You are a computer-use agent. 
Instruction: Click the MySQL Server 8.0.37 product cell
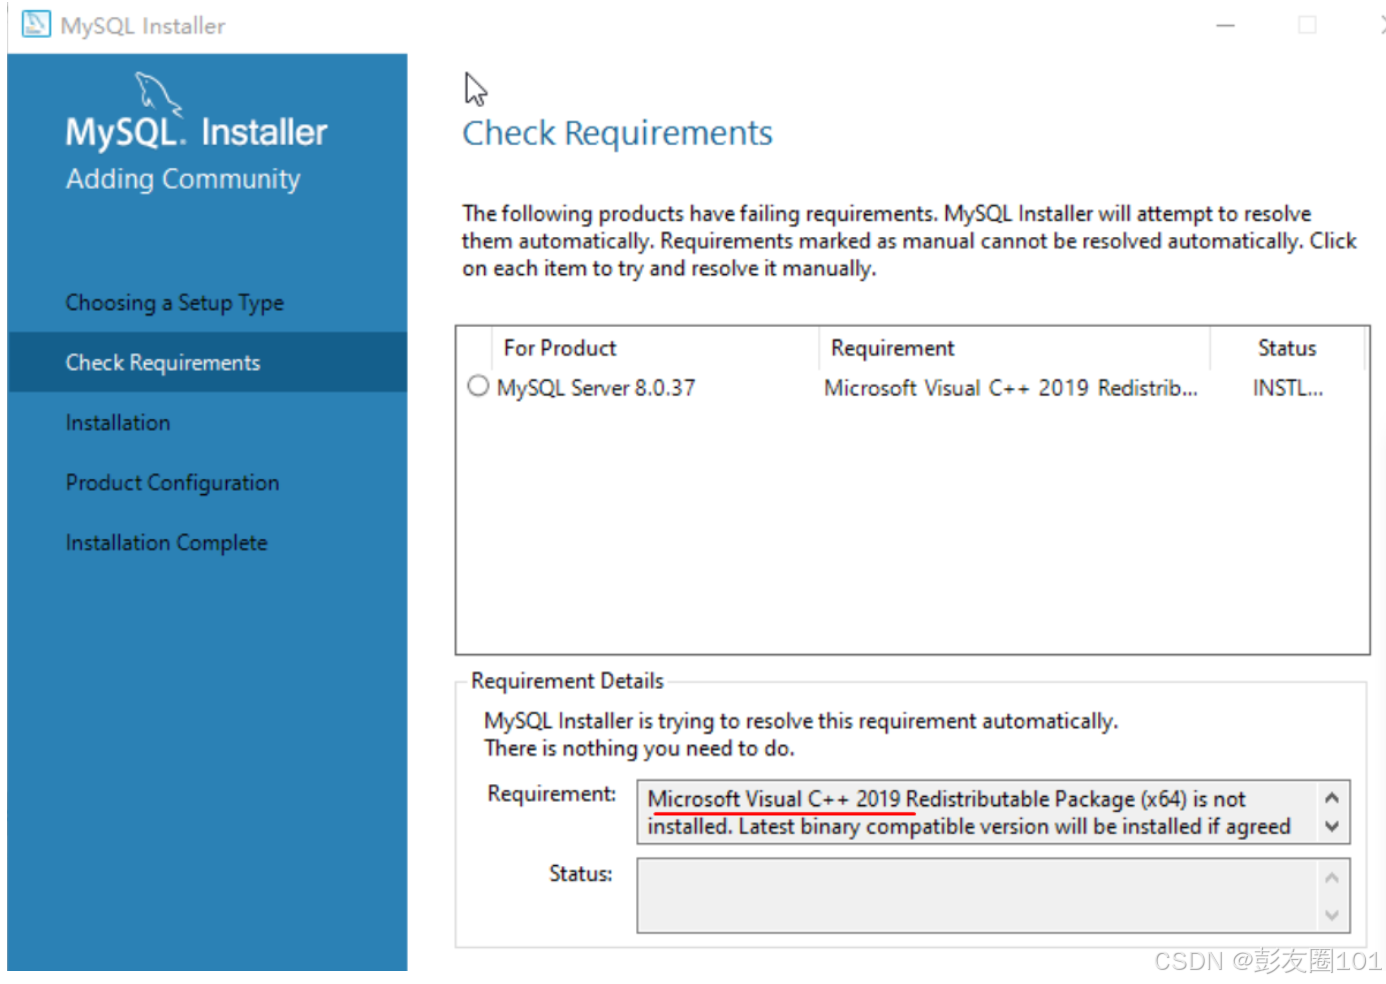coord(596,388)
